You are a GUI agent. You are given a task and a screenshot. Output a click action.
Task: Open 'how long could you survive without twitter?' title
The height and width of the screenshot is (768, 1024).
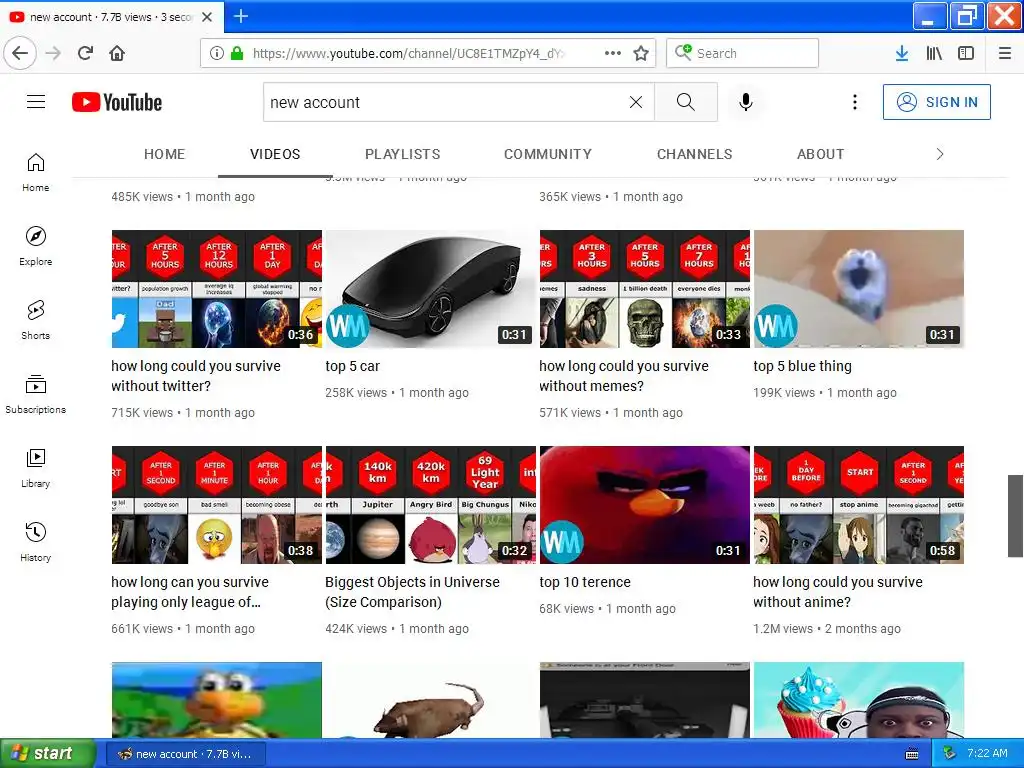click(196, 376)
